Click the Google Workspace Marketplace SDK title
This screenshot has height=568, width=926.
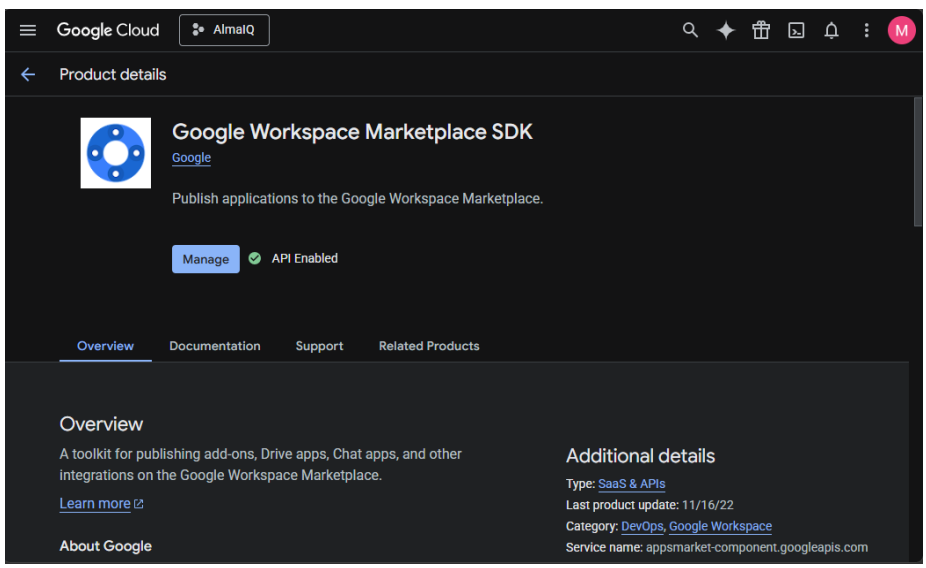(x=352, y=132)
